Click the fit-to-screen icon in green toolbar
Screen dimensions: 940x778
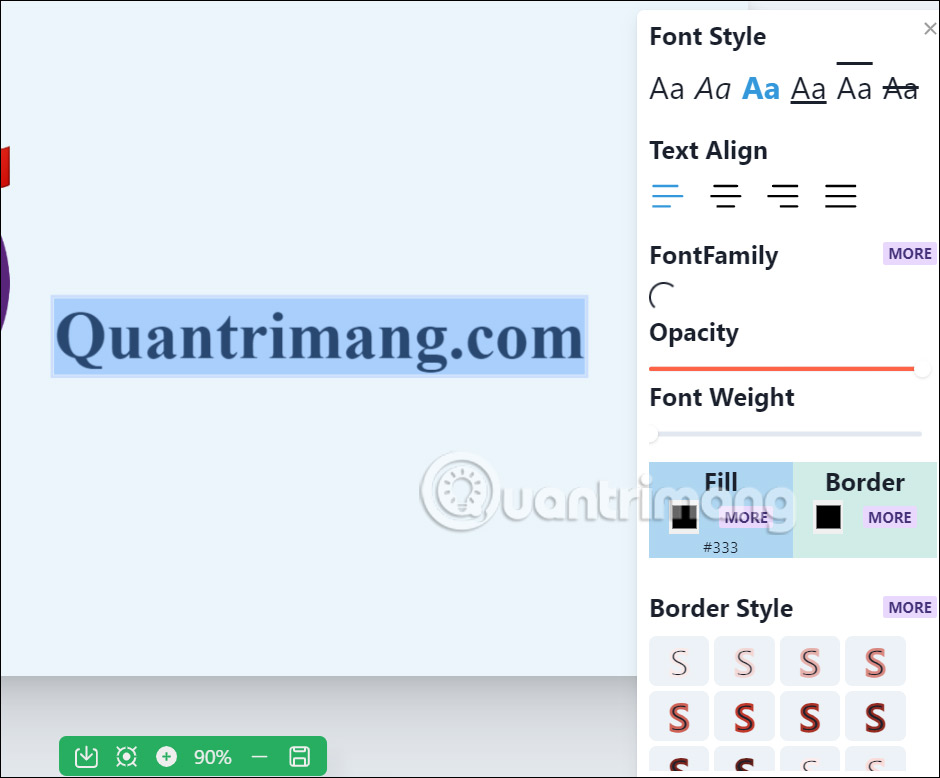(x=126, y=756)
